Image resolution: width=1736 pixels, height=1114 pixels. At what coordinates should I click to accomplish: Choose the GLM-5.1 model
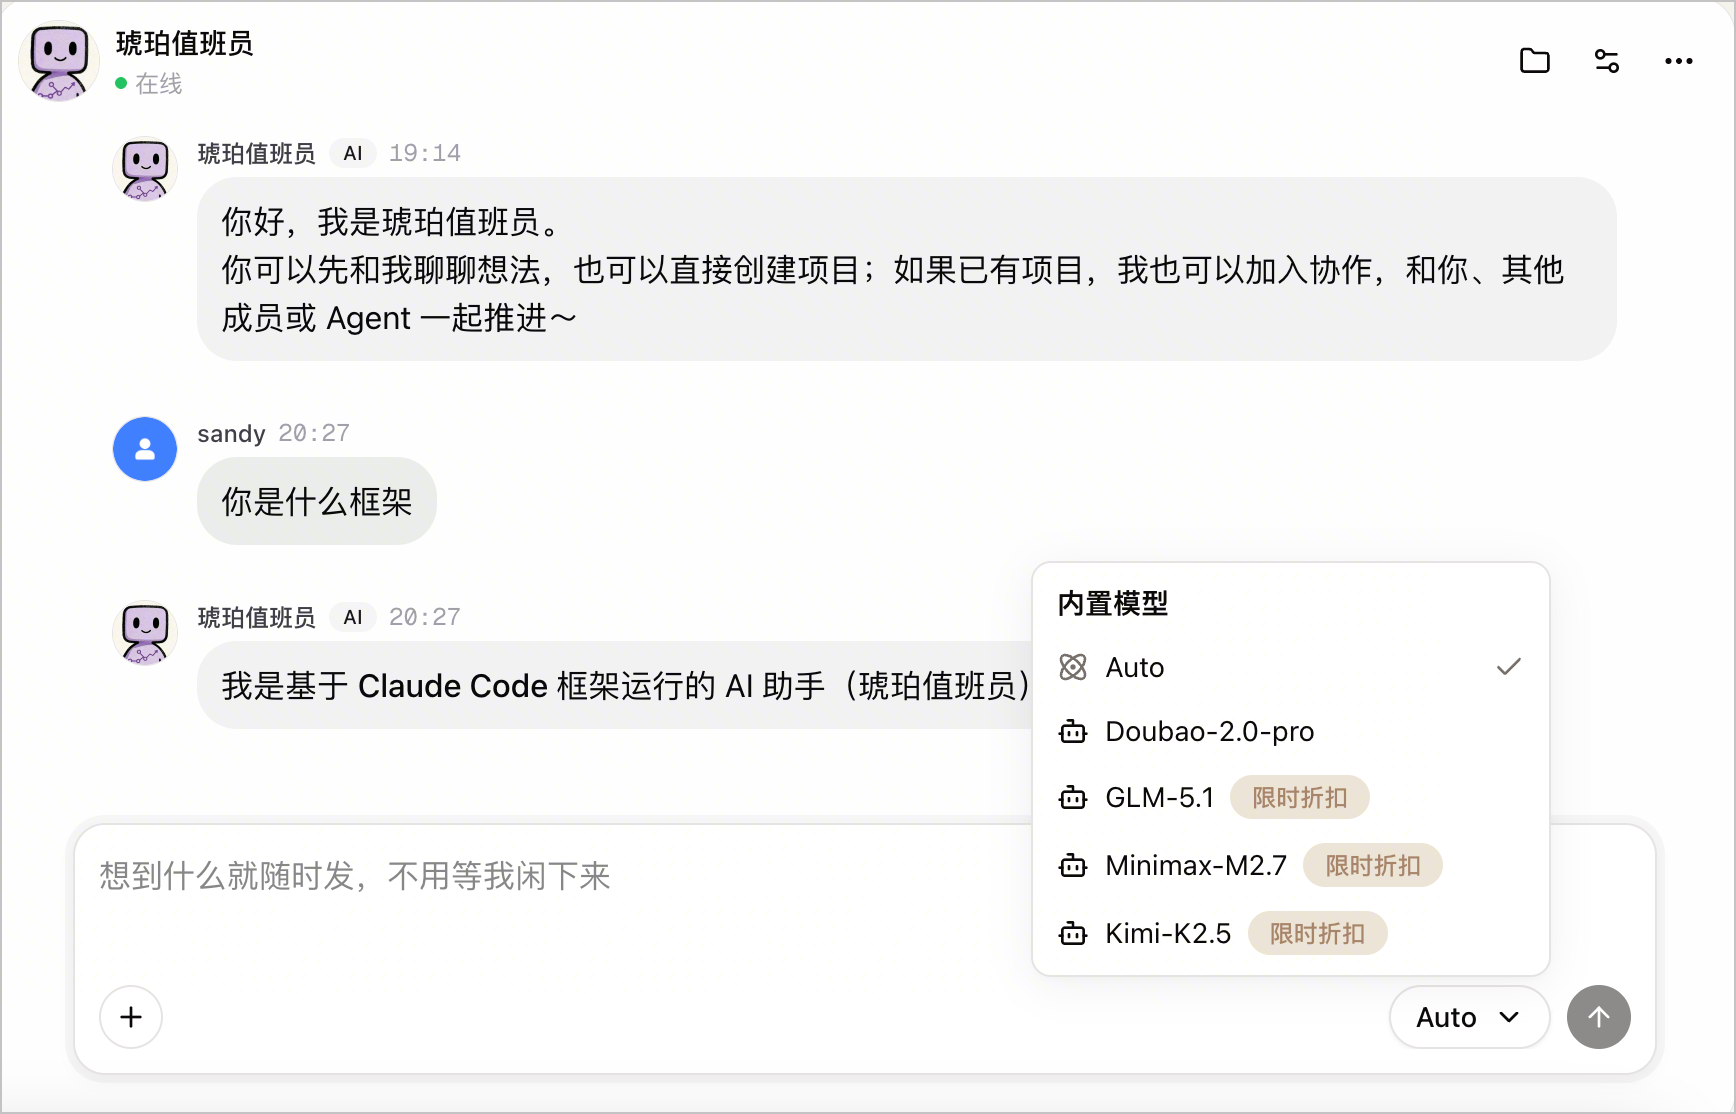coord(1290,798)
